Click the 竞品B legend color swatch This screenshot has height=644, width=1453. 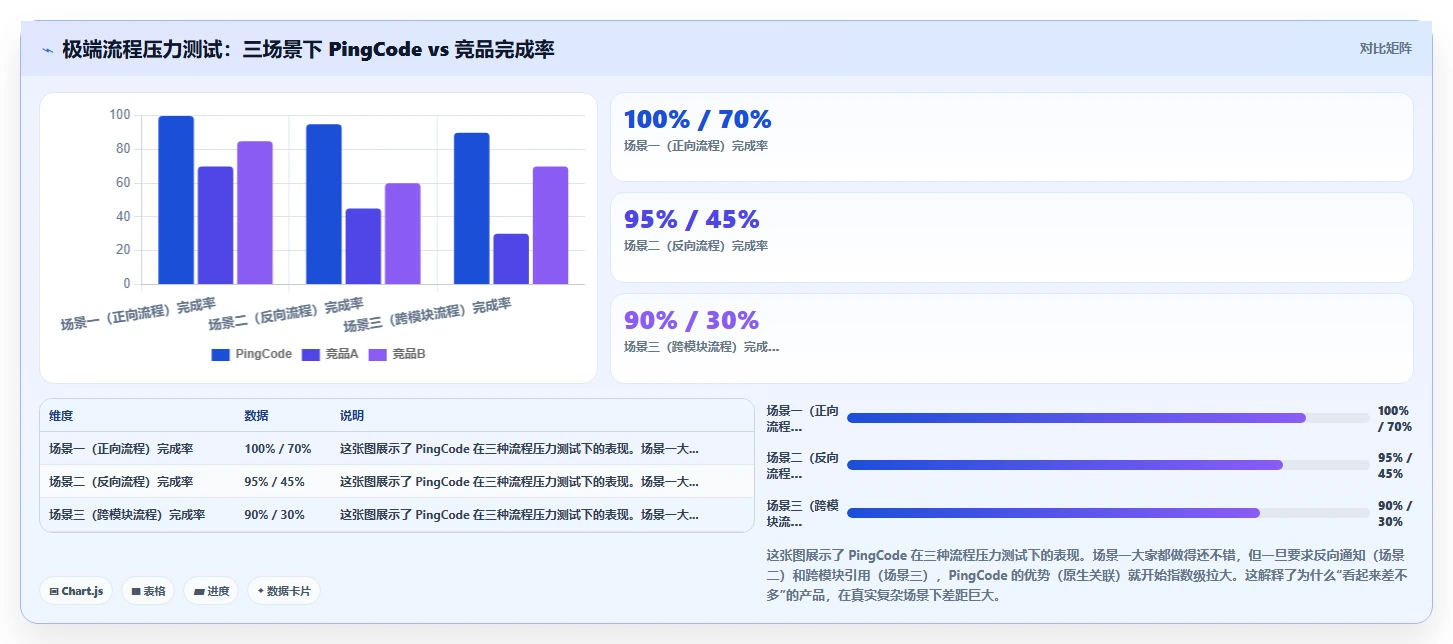click(x=377, y=354)
